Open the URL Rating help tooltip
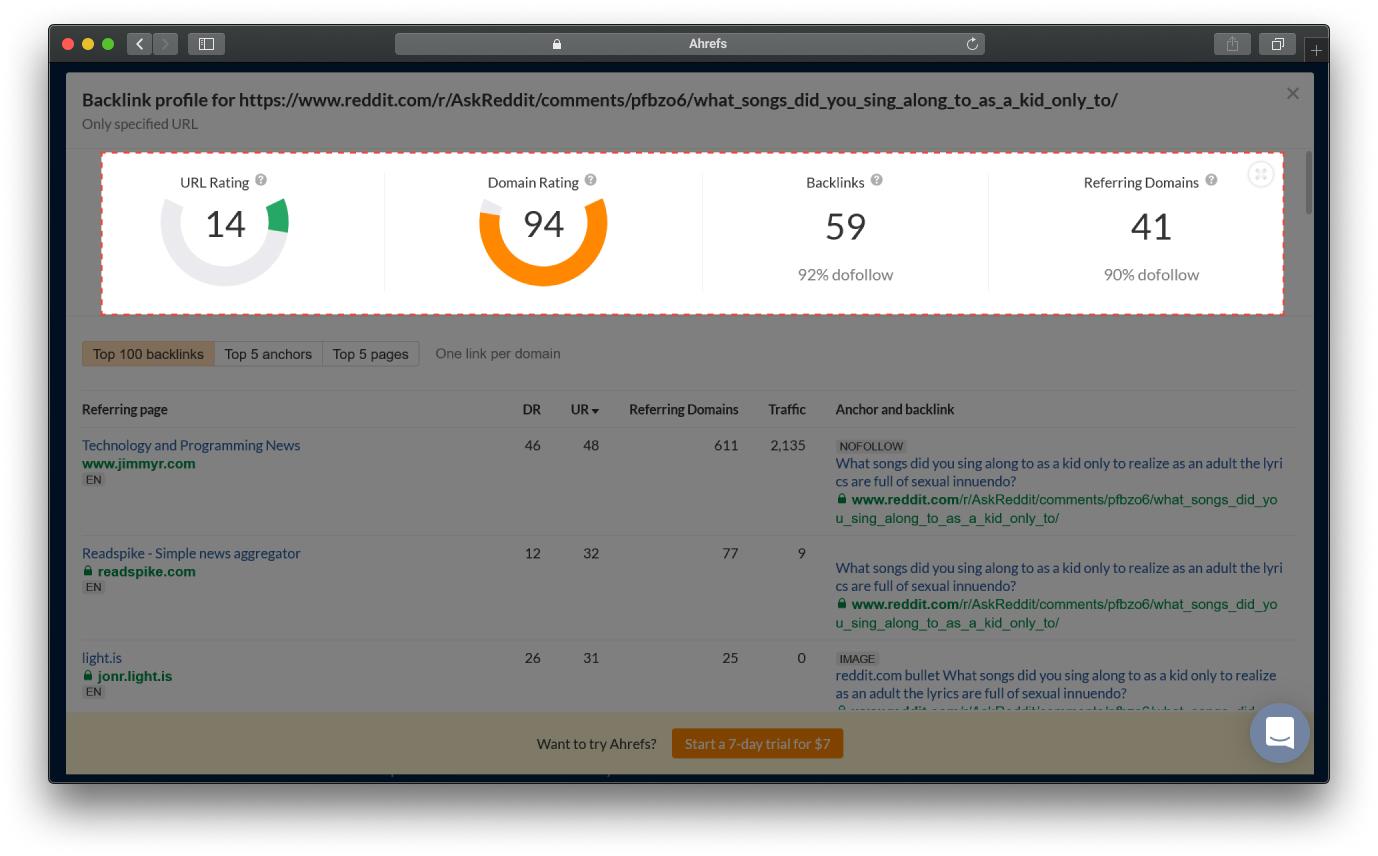This screenshot has width=1378, height=856. pyautogui.click(x=261, y=180)
